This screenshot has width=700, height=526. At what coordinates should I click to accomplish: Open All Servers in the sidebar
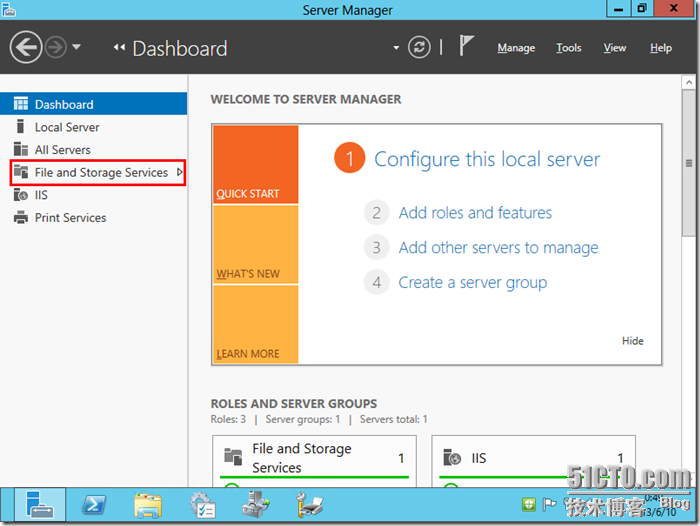click(94, 150)
